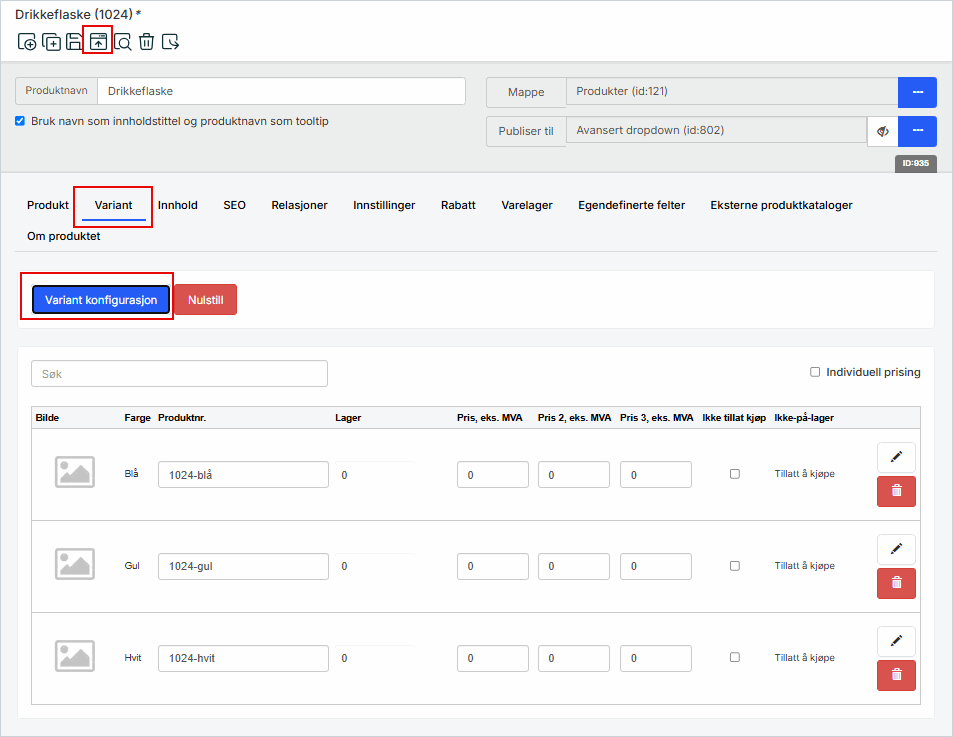Viewport: 953px width, 737px height.
Task: Switch to the Varelager tab
Action: (527, 205)
